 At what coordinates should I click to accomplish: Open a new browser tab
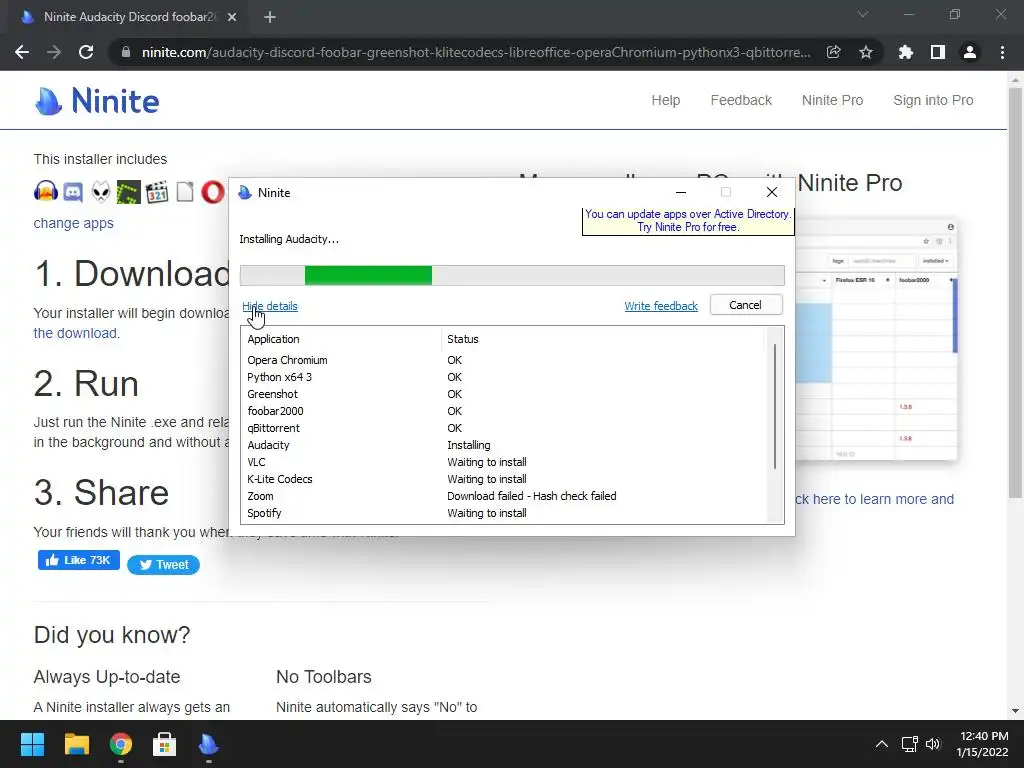tap(270, 17)
